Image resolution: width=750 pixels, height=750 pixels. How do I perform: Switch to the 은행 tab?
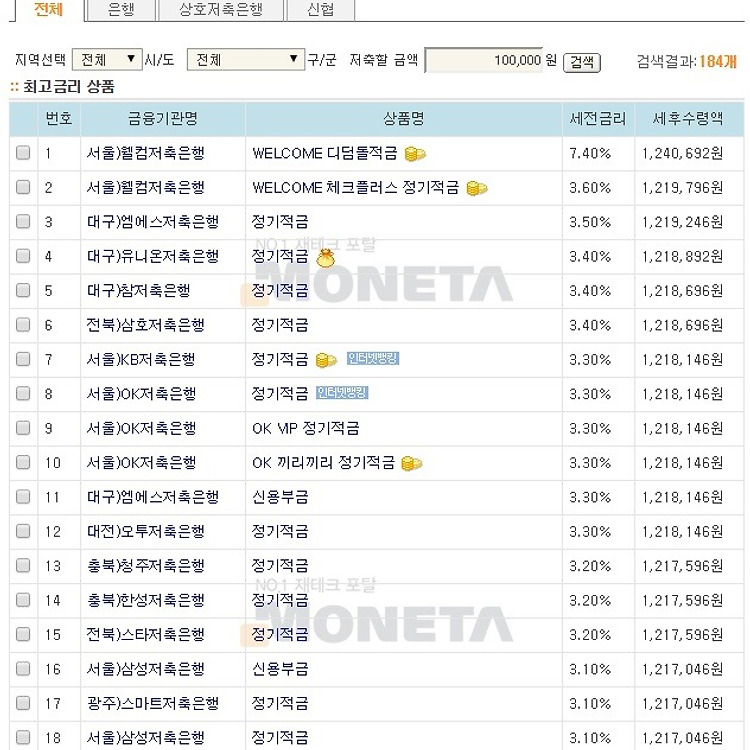tap(120, 10)
